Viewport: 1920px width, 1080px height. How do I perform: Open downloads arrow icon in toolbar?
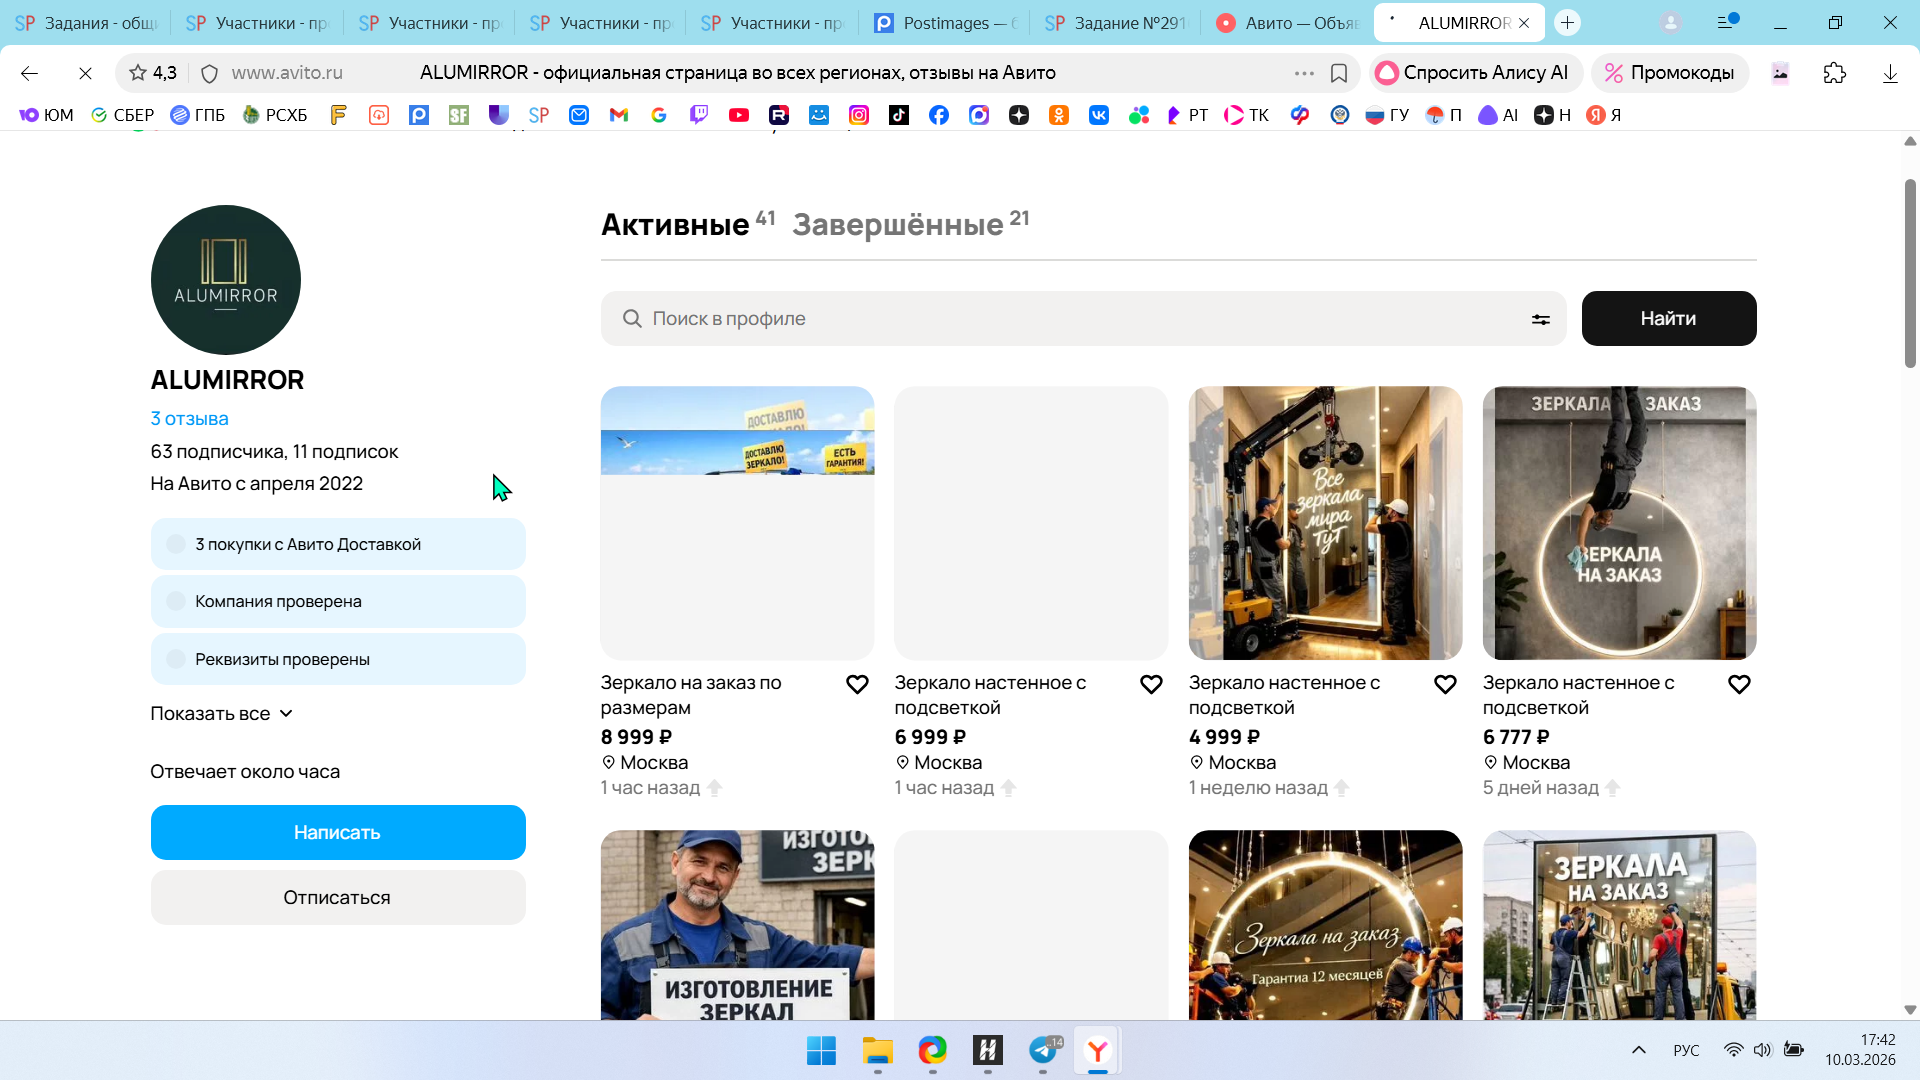1889,73
